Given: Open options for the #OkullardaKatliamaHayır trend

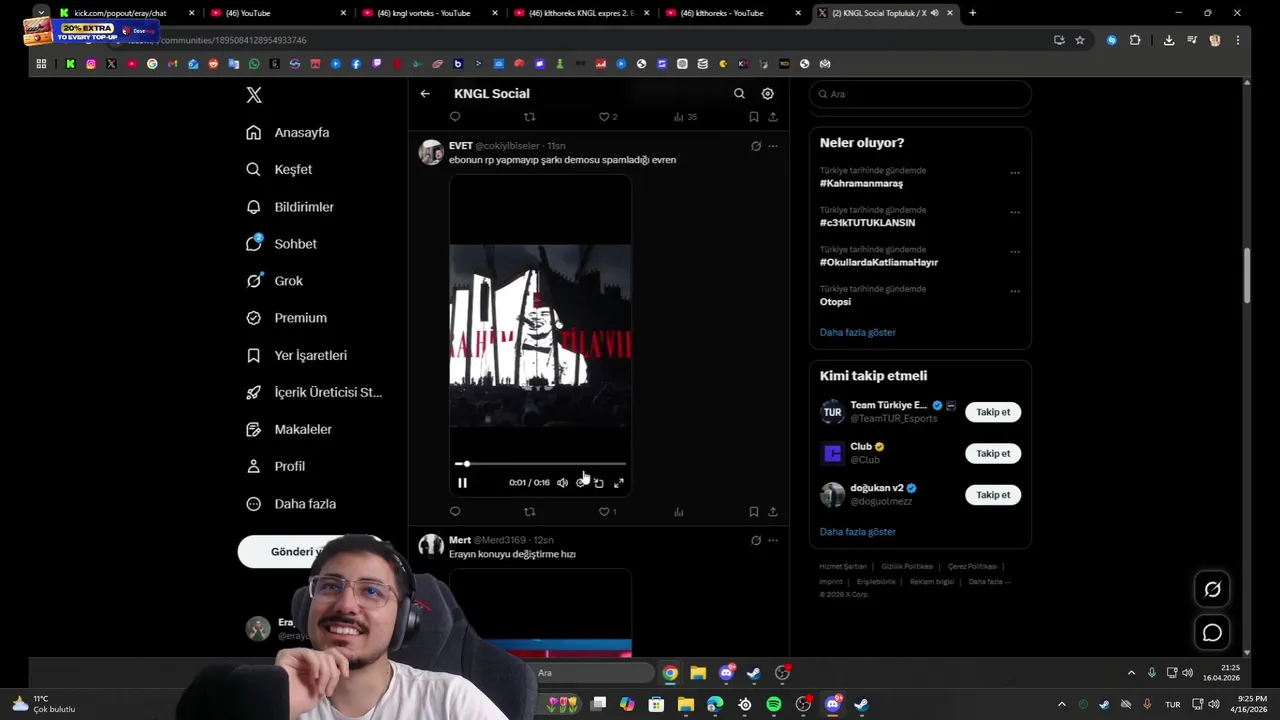Looking at the screenshot, I should (x=1015, y=251).
